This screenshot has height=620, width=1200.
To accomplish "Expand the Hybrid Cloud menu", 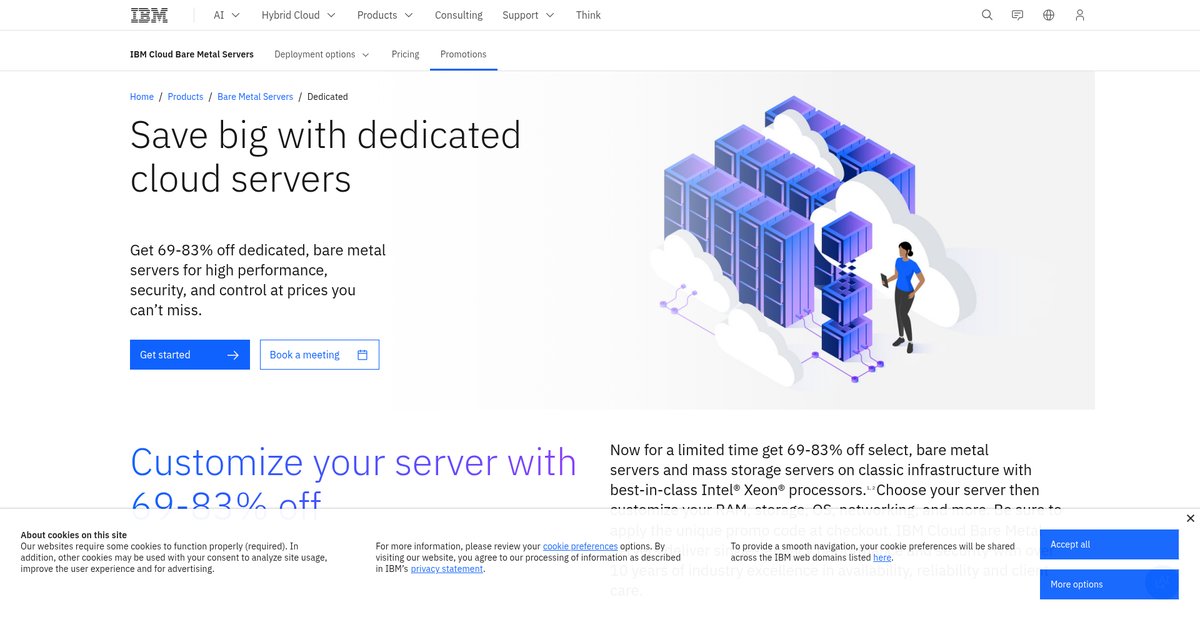I will click(298, 15).
